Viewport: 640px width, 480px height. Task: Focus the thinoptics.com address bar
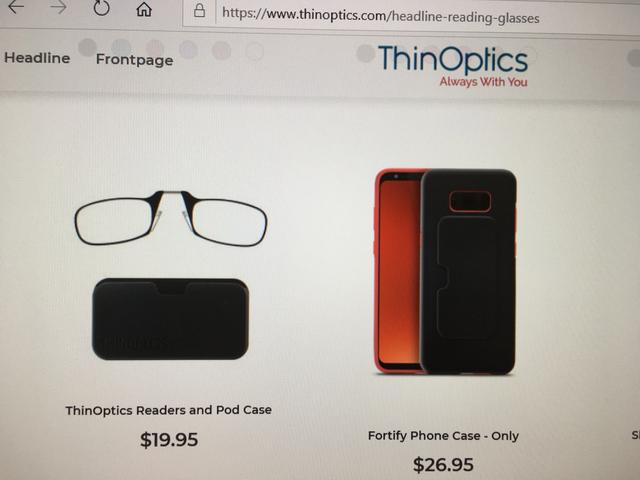click(410, 16)
